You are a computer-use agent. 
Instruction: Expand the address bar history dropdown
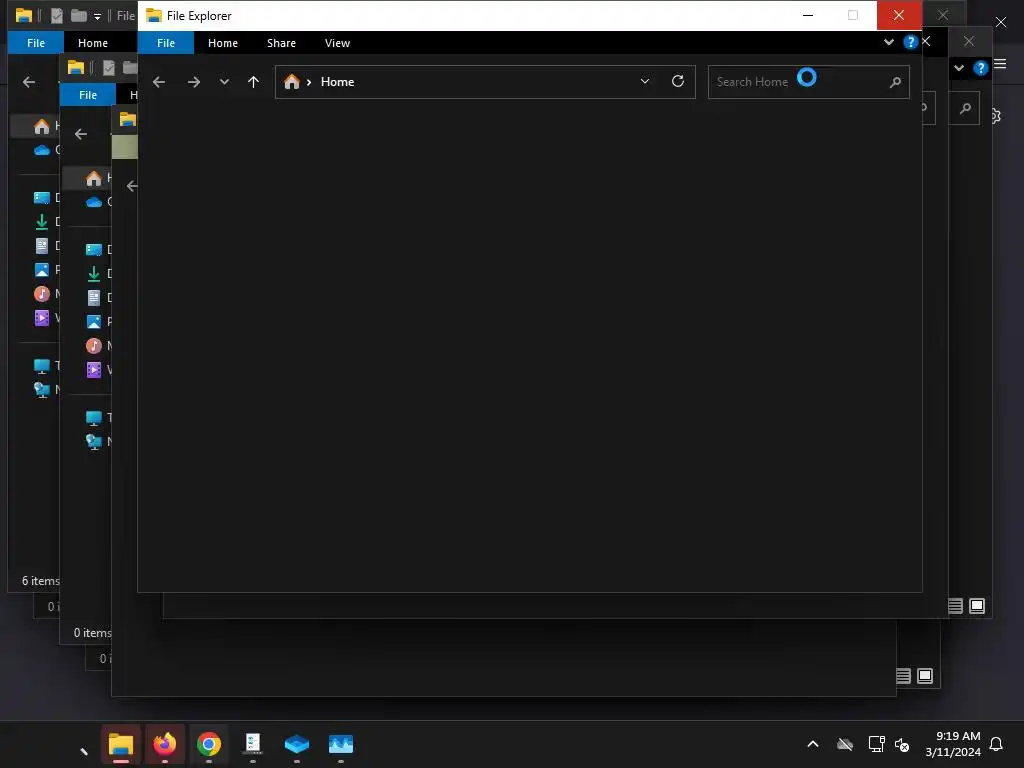coord(645,81)
